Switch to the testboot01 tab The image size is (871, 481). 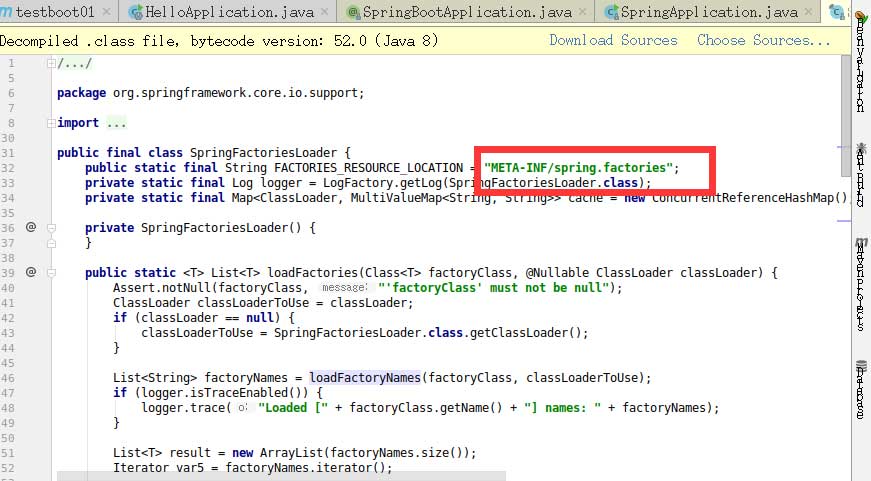tap(54, 12)
